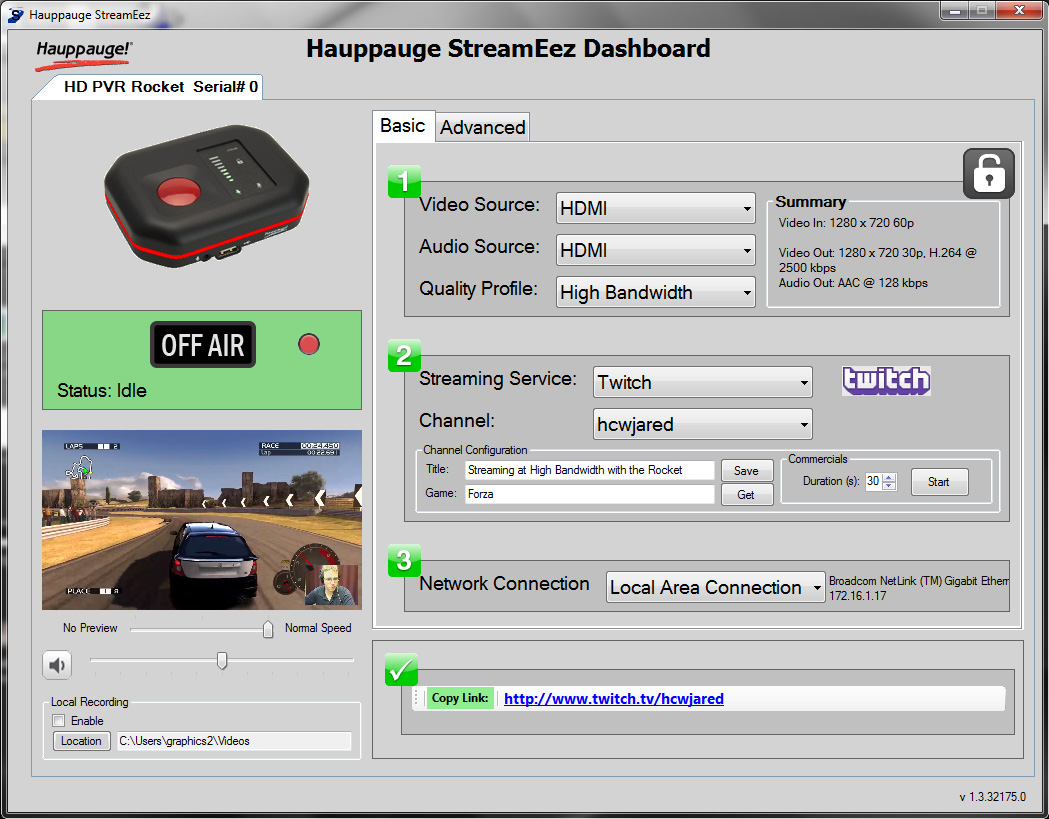Click the OFF AIR button

(x=203, y=345)
